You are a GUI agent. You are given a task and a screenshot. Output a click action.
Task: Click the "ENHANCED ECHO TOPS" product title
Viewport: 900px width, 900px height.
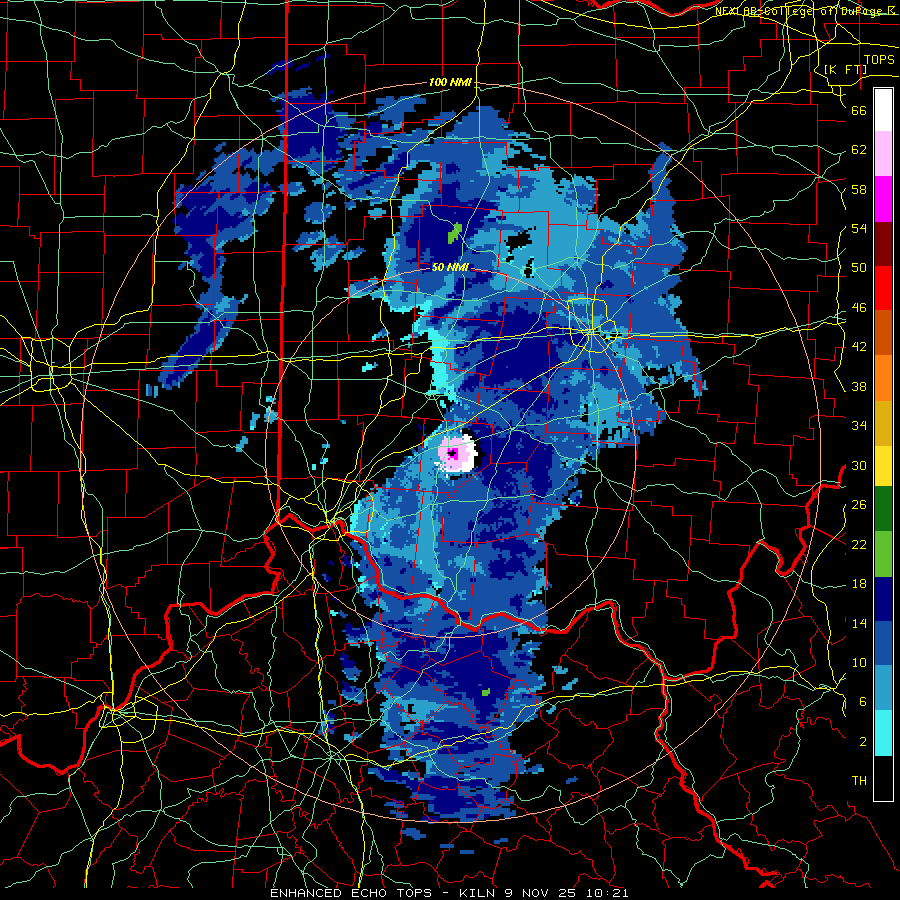tap(350, 893)
